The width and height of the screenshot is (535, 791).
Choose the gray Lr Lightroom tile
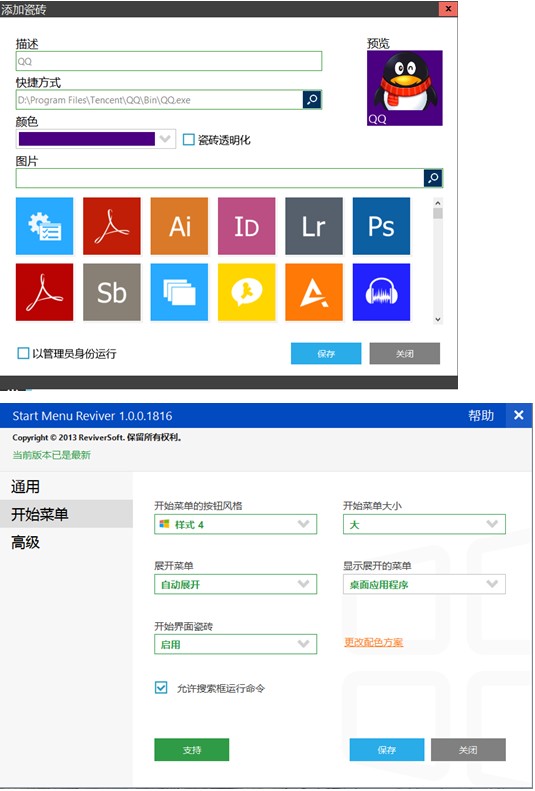(x=314, y=226)
